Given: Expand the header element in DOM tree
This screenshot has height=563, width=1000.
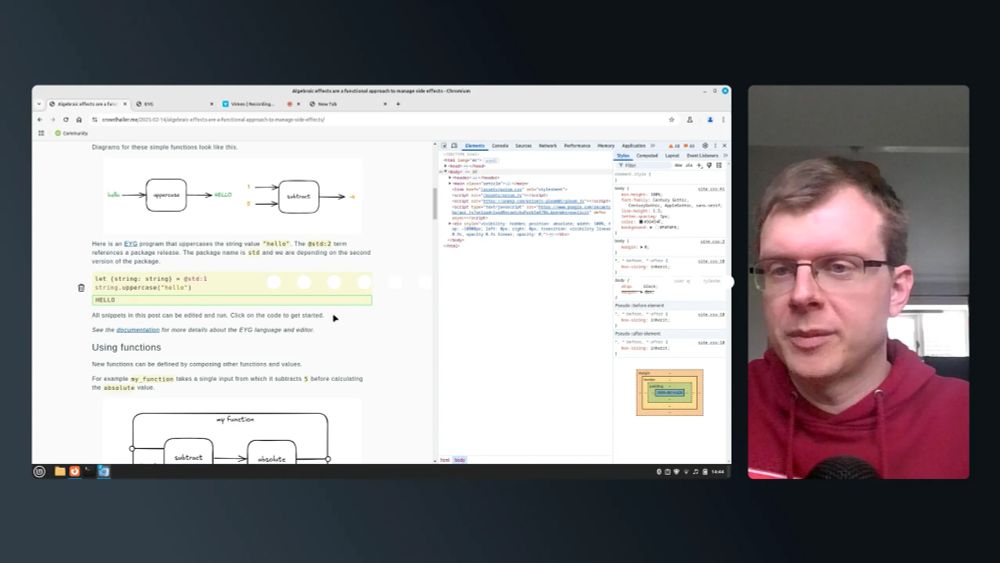Looking at the screenshot, I should click(x=450, y=178).
